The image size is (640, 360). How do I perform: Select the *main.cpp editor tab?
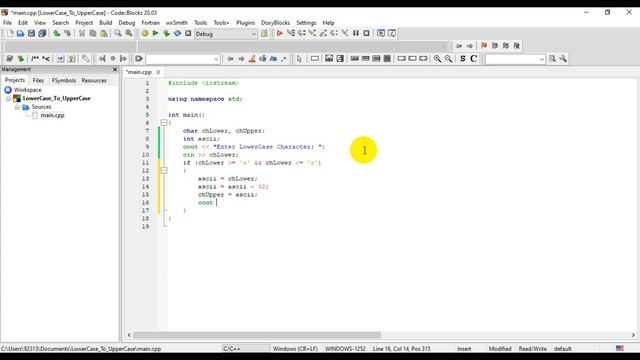(138, 72)
